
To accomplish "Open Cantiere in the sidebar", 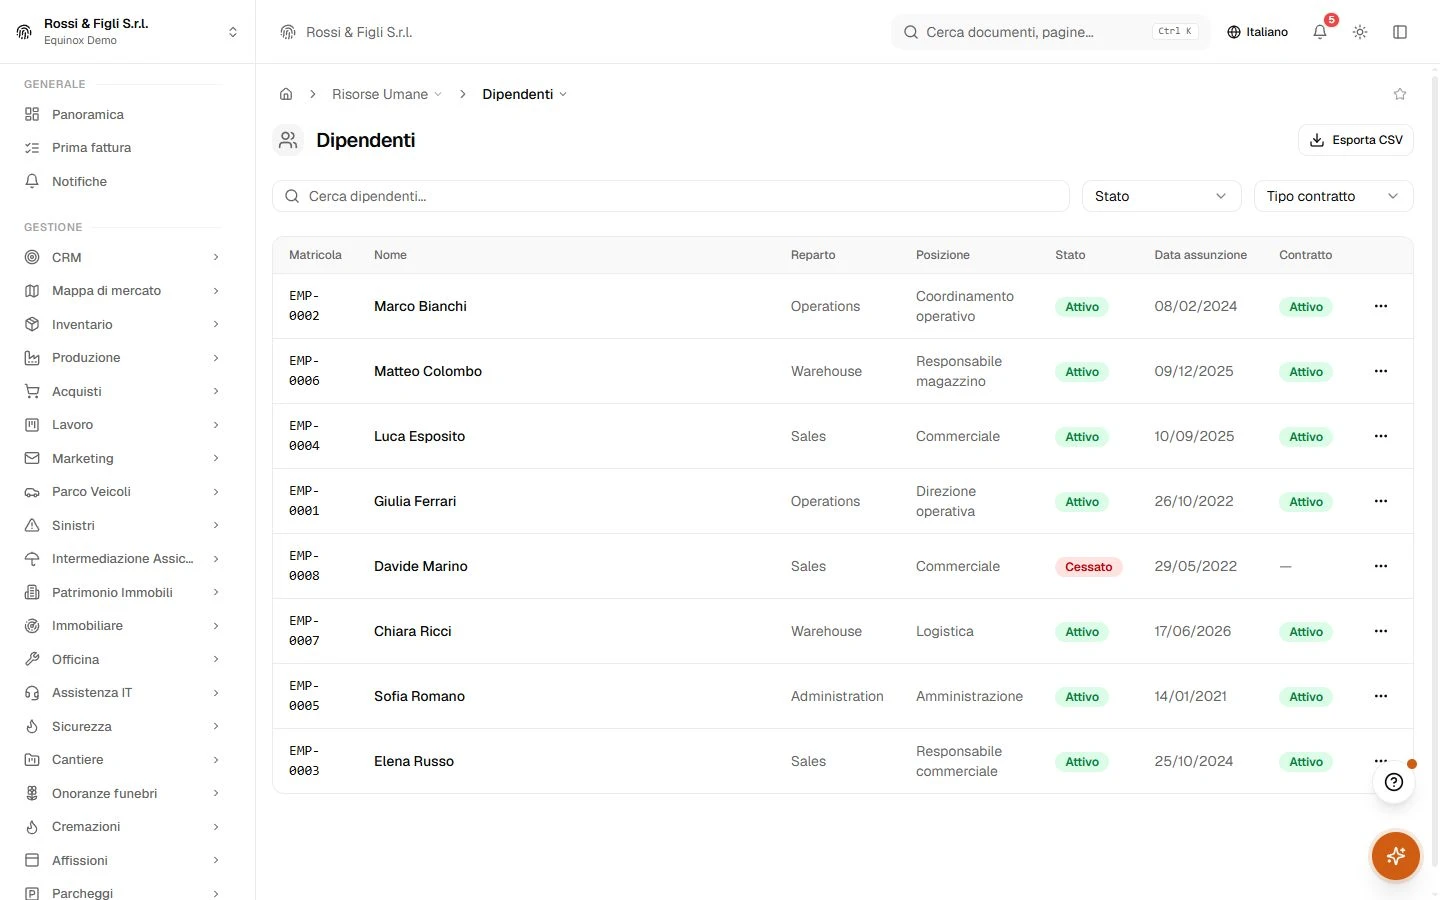I will coord(122,760).
